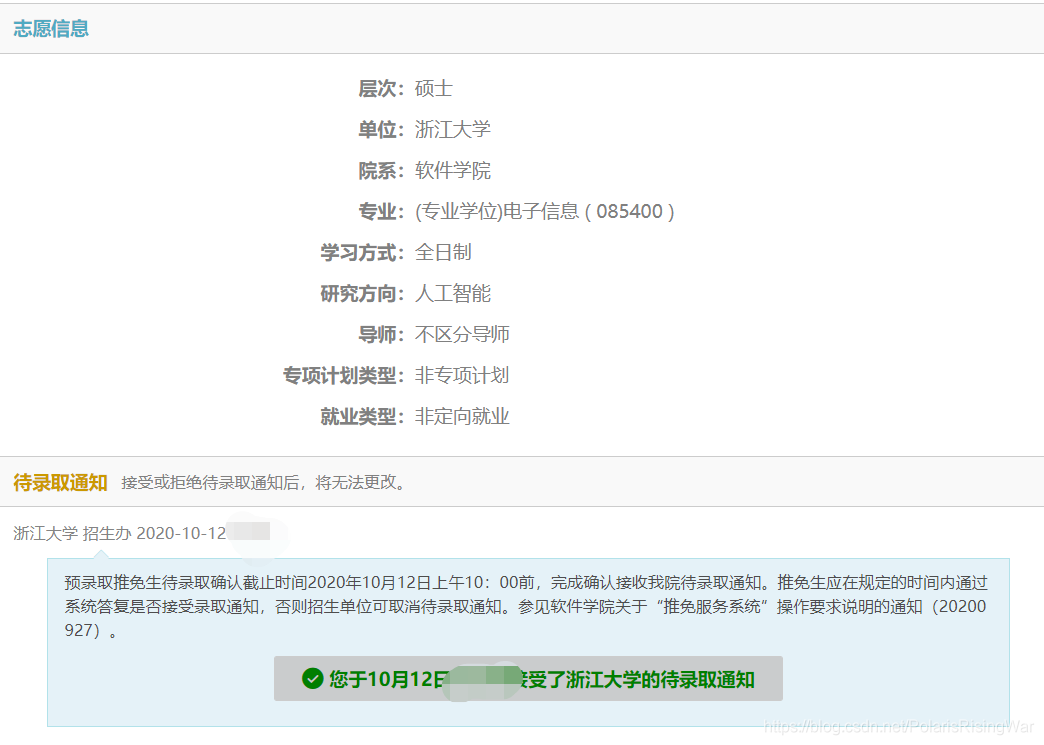The image size is (1044, 745).
Task: Click the note 接受或拒绝待录取通知后，将无法更改
Action: (264, 483)
